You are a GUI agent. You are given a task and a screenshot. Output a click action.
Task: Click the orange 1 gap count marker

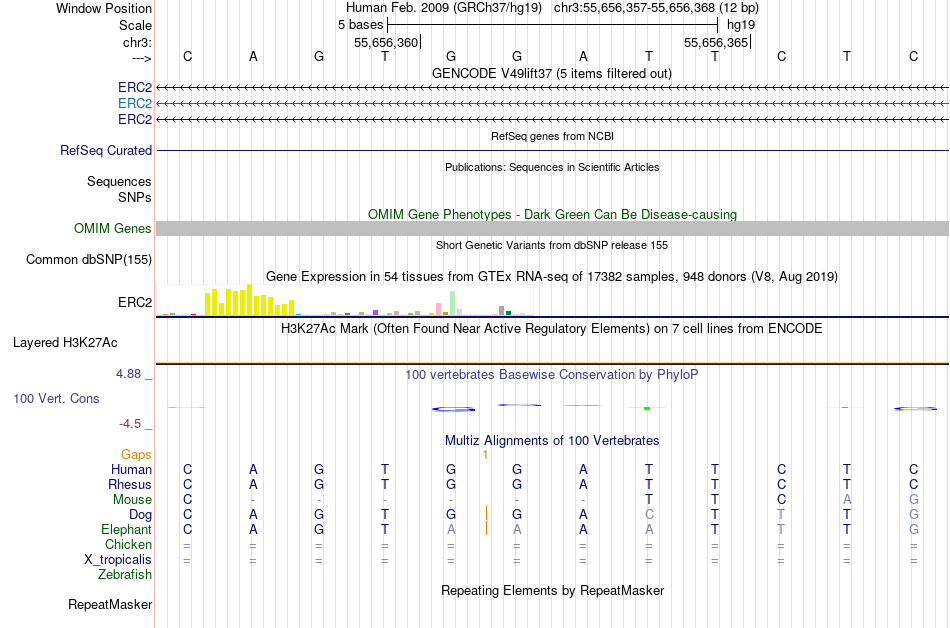(485, 455)
